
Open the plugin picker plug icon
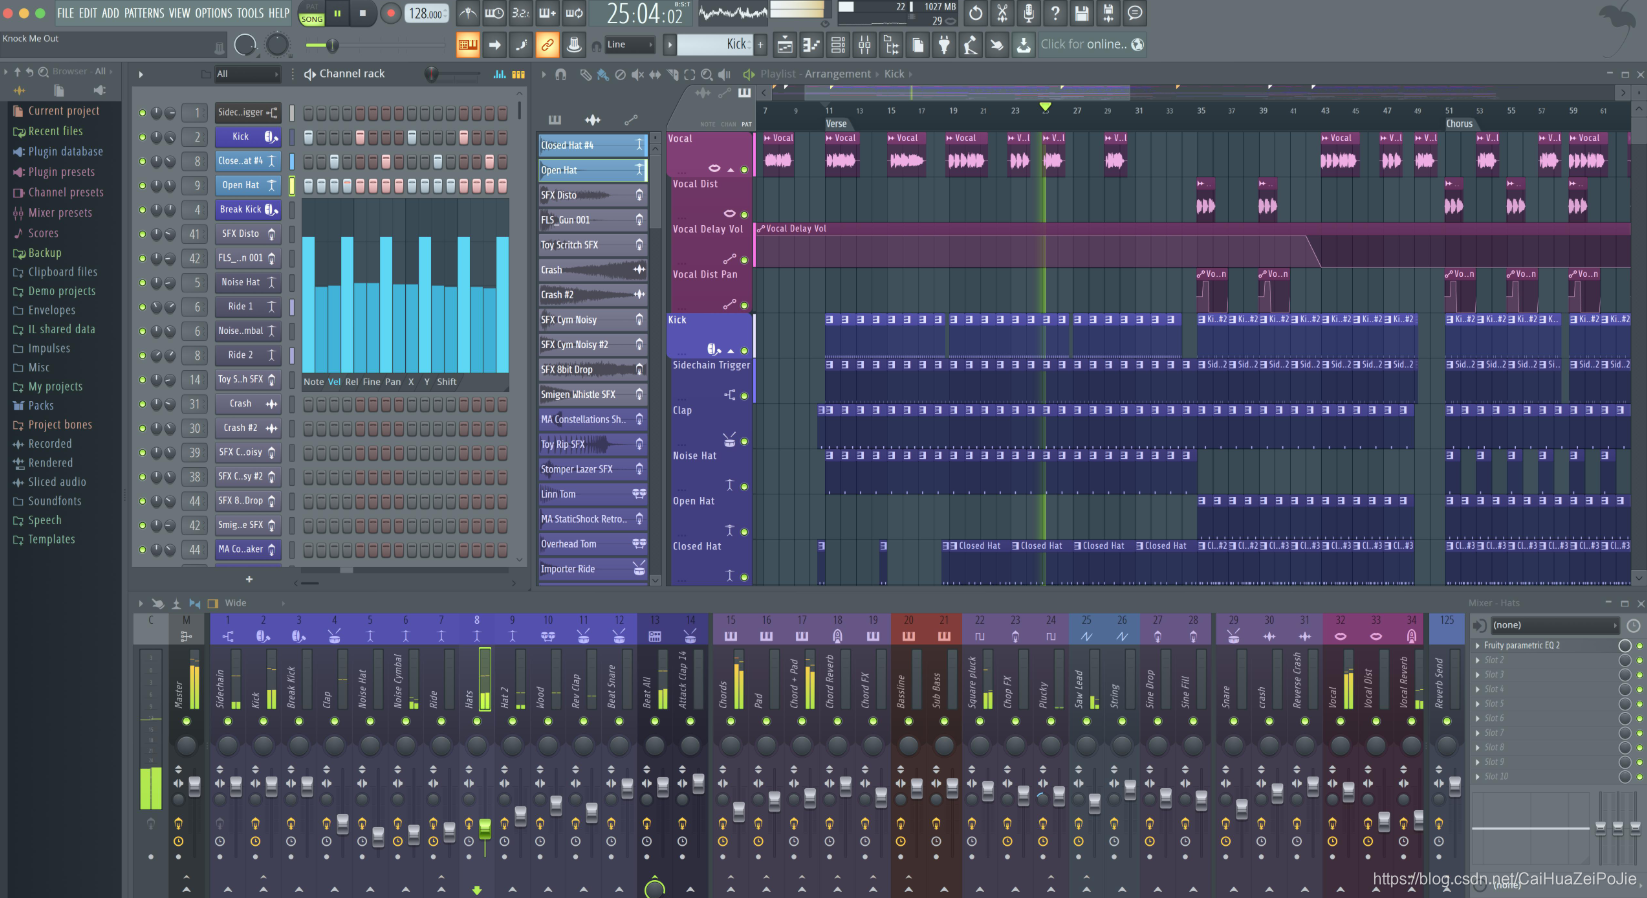click(x=943, y=44)
